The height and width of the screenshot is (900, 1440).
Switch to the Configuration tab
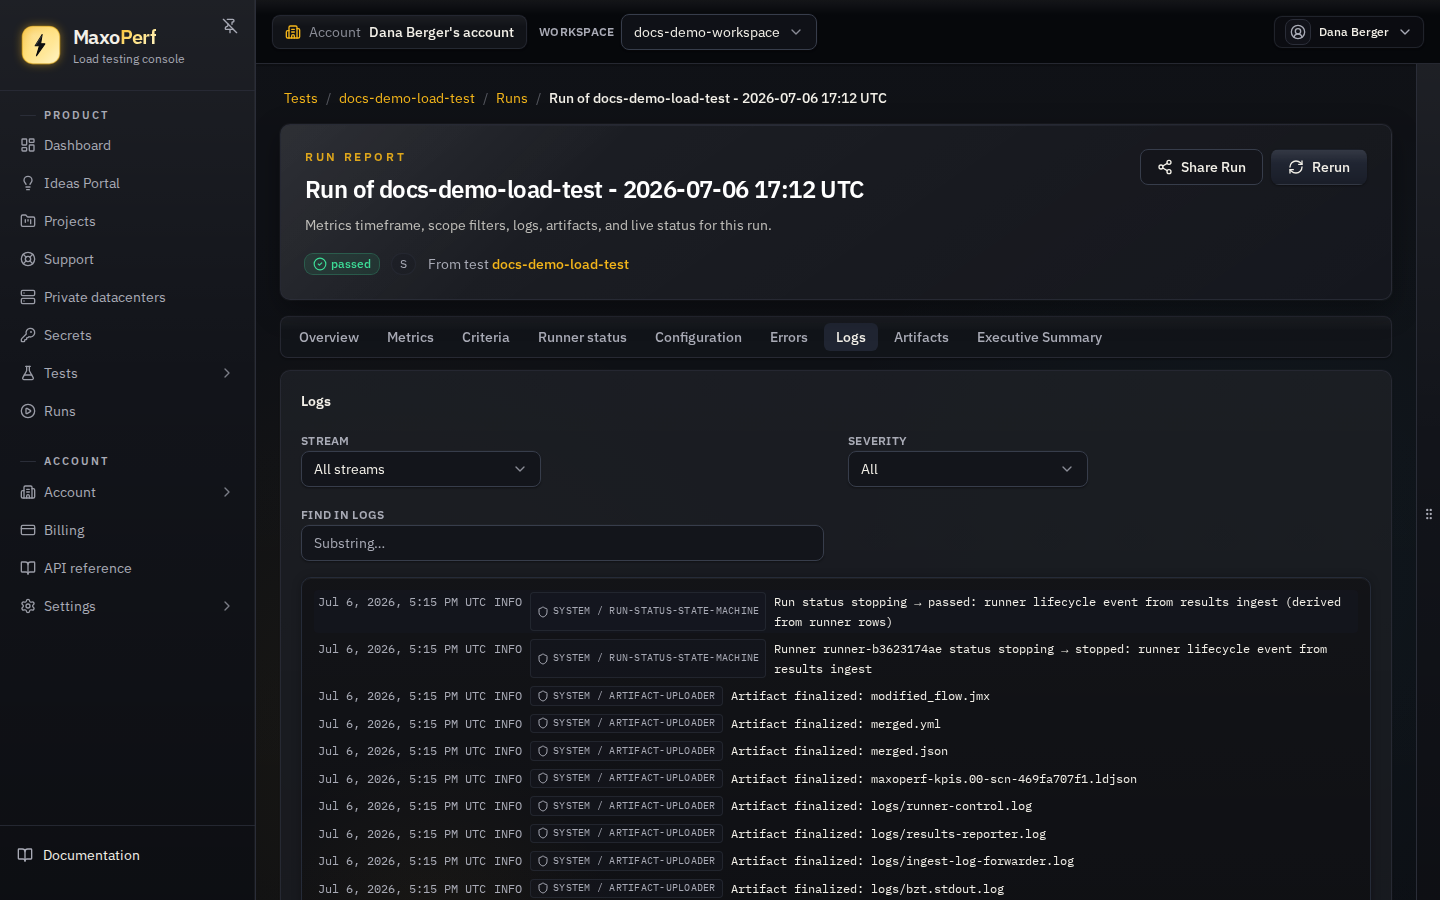(x=698, y=337)
